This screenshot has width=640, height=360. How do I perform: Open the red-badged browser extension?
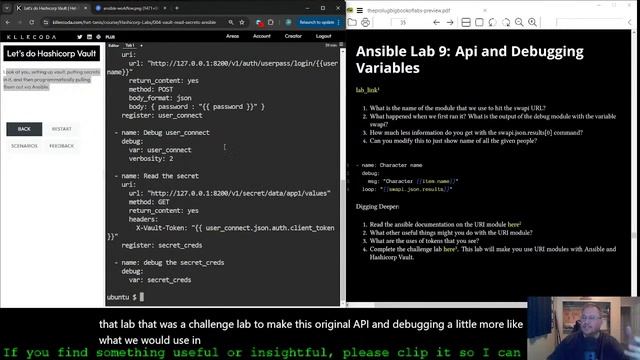[259, 22]
